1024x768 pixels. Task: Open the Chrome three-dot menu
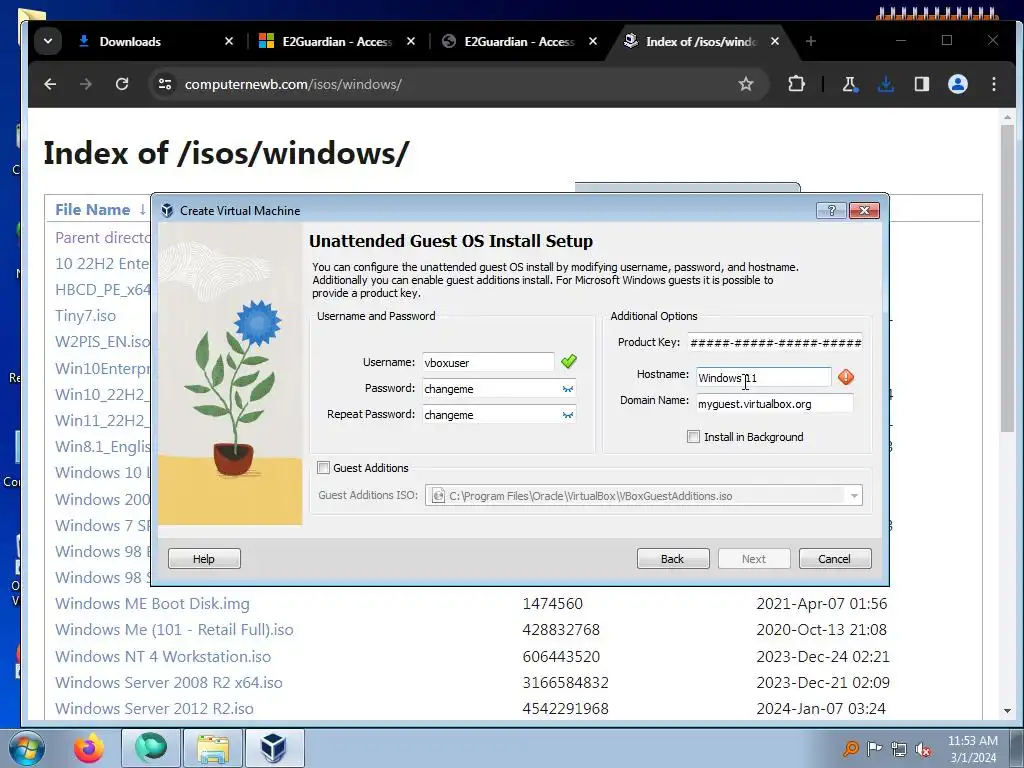(x=993, y=84)
